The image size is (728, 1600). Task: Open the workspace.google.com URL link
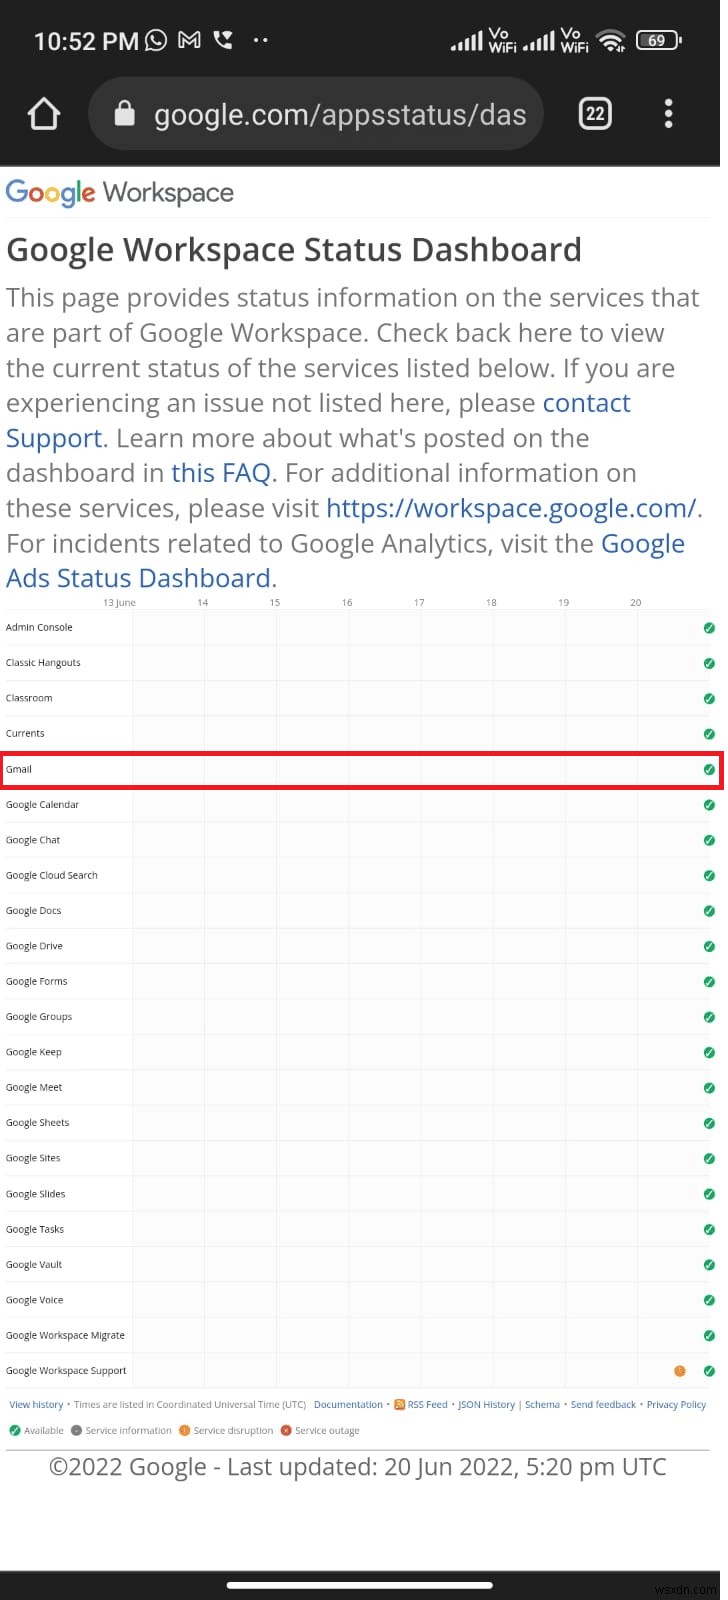pos(510,508)
